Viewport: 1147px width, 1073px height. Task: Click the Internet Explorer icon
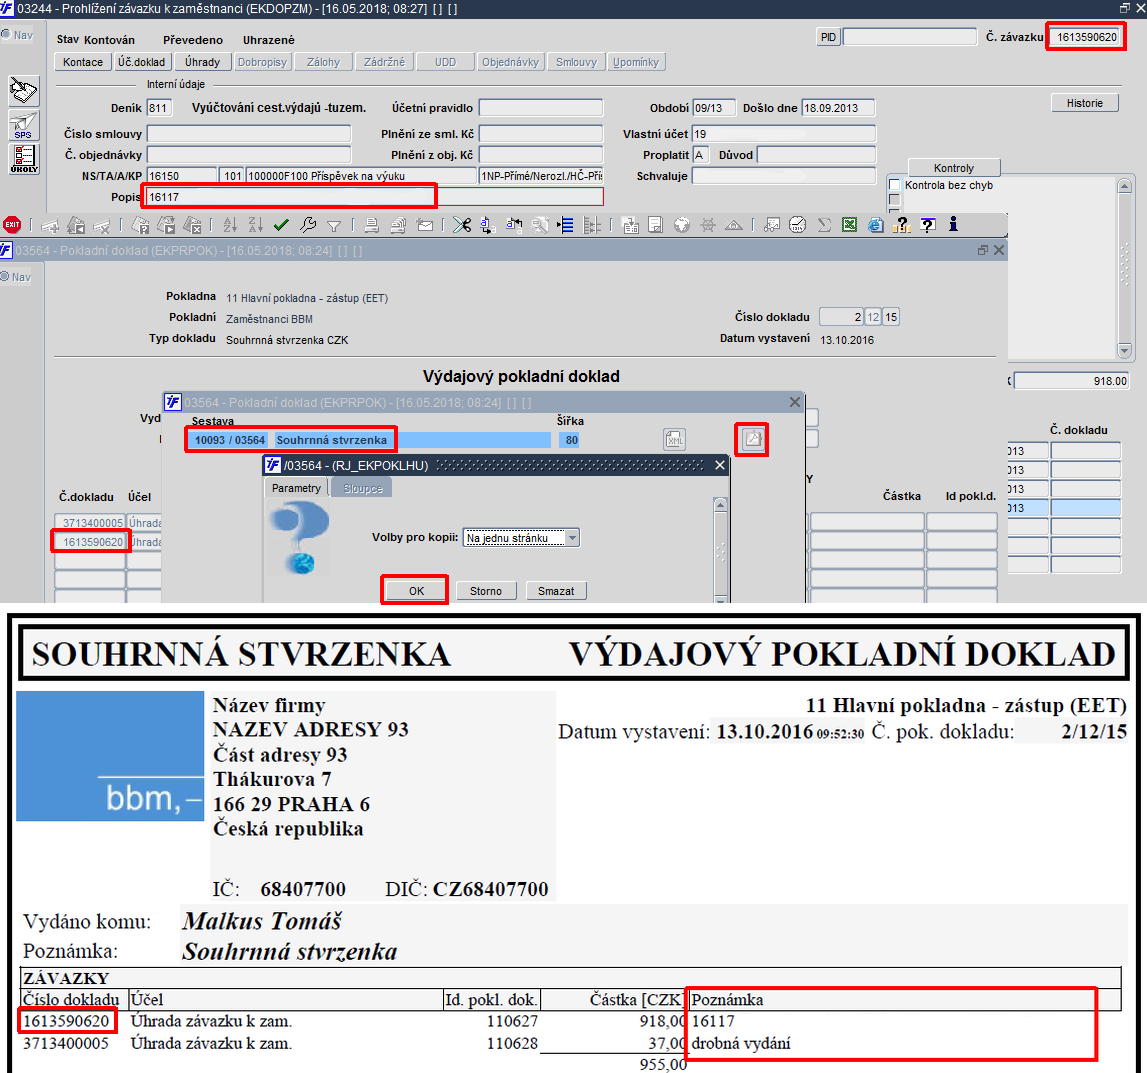point(876,225)
